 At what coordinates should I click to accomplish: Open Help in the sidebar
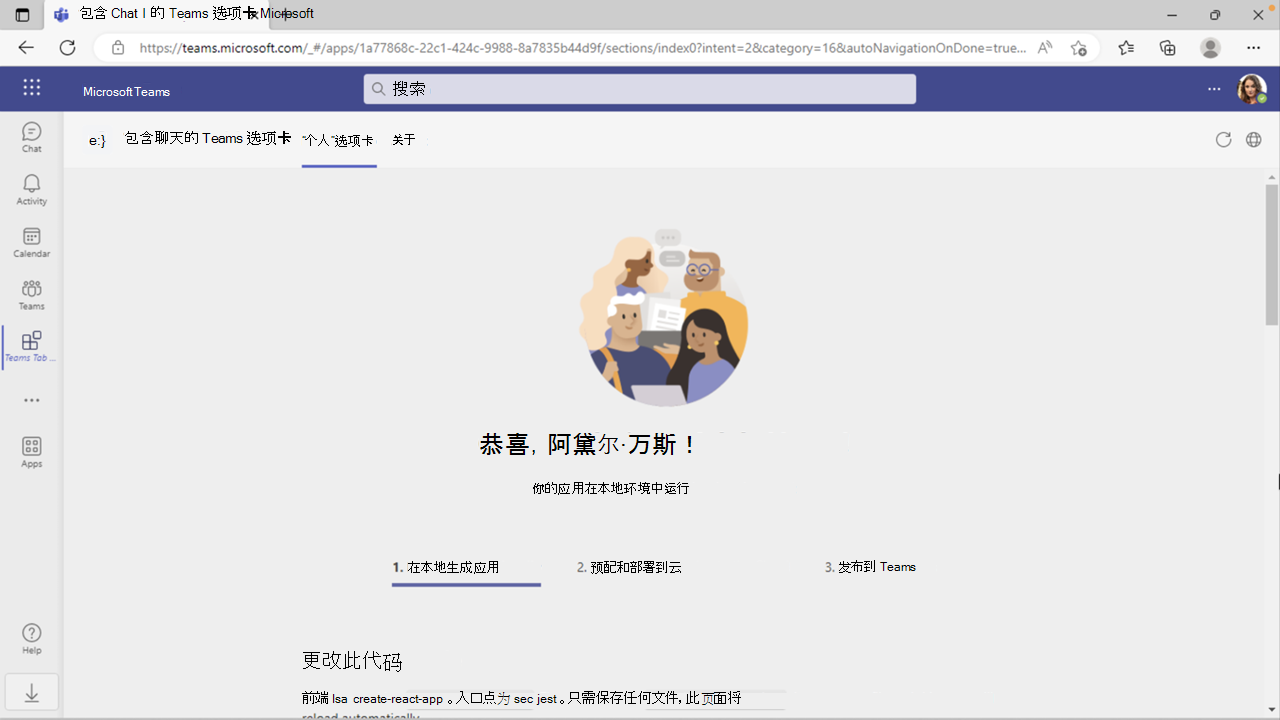pyautogui.click(x=32, y=639)
